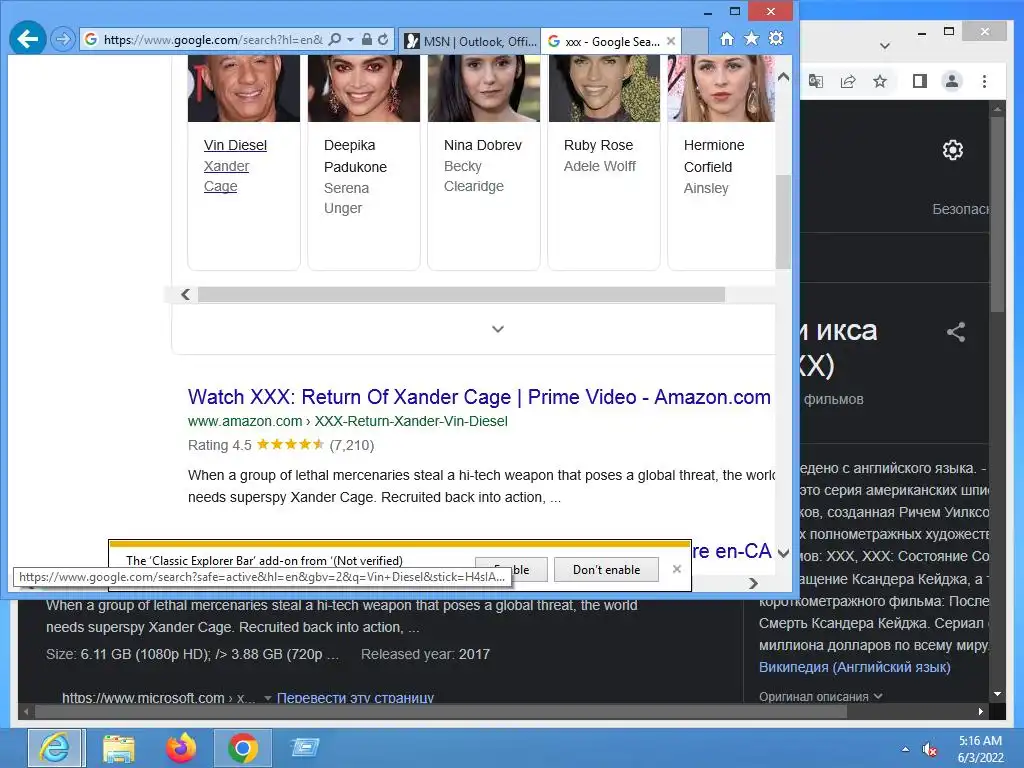Open the Chrome tab search chevron
This screenshot has width=1024, height=768.
pyautogui.click(x=885, y=46)
